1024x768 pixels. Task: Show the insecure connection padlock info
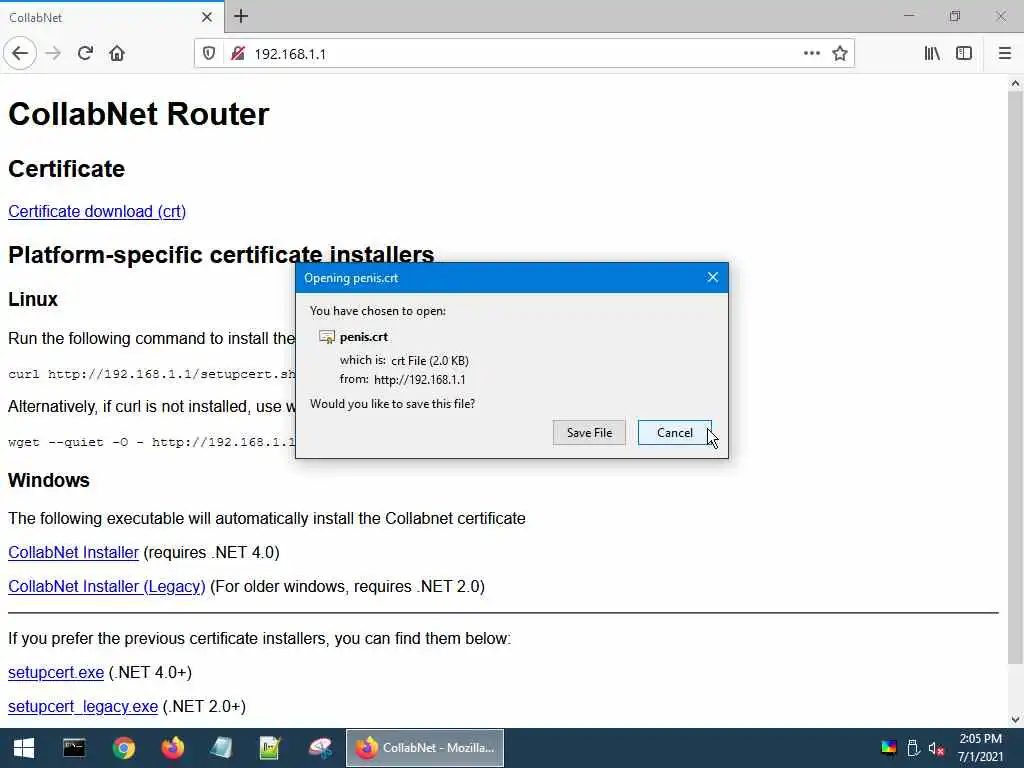(238, 54)
